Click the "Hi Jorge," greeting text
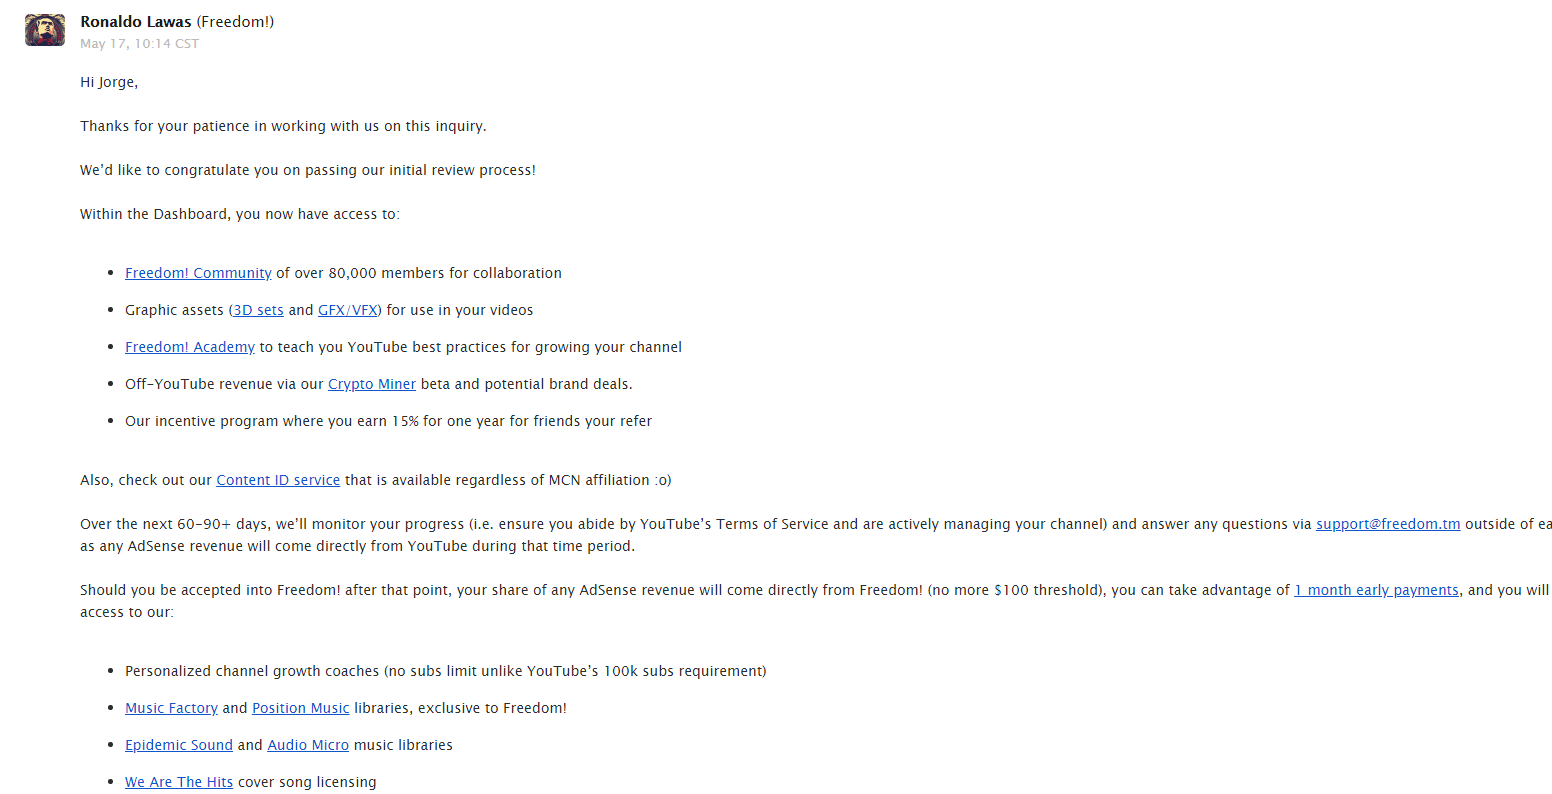This screenshot has height=794, width=1552. 109,82
